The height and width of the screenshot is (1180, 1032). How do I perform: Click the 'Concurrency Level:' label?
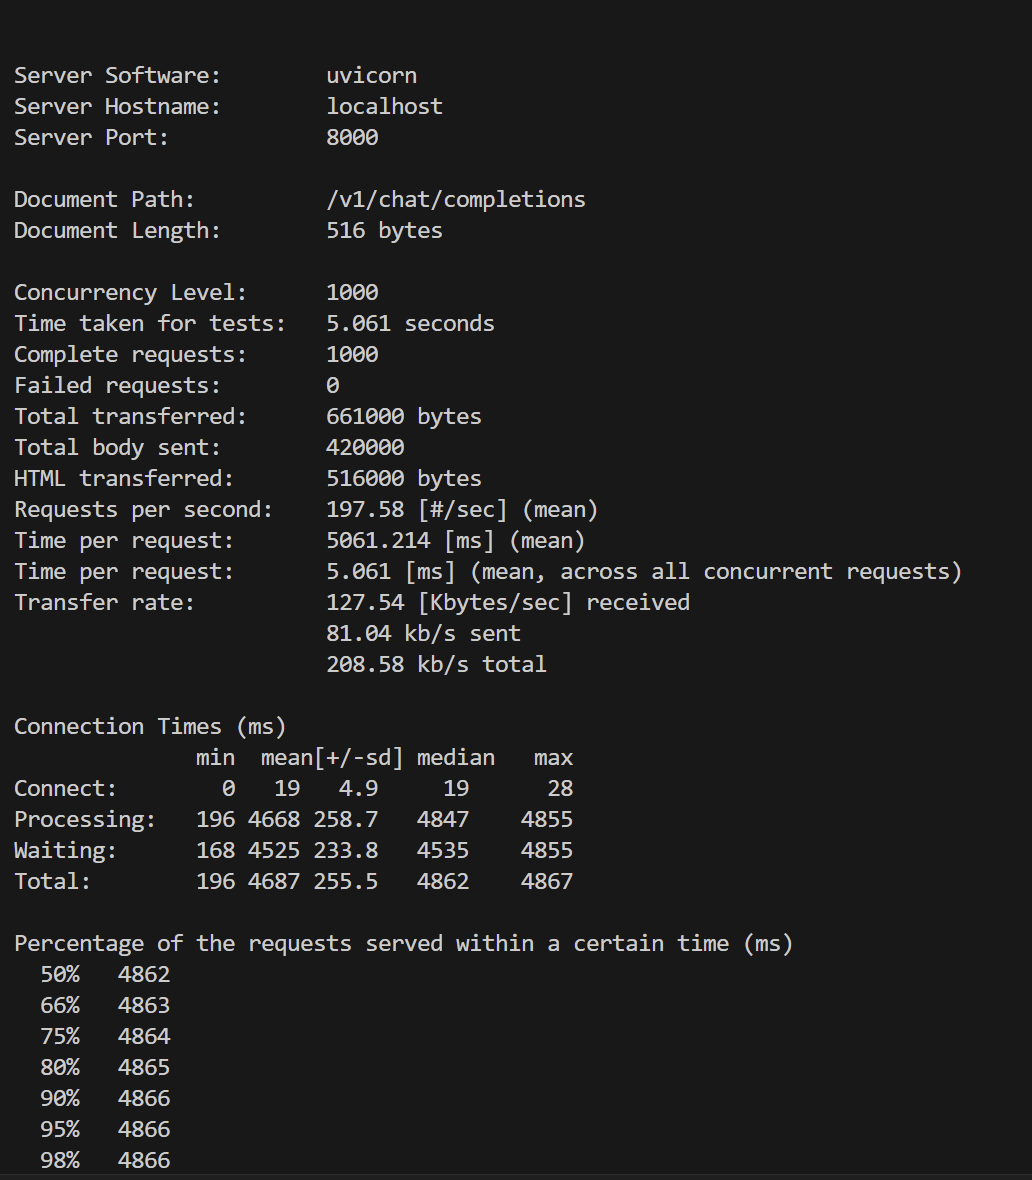click(130, 293)
